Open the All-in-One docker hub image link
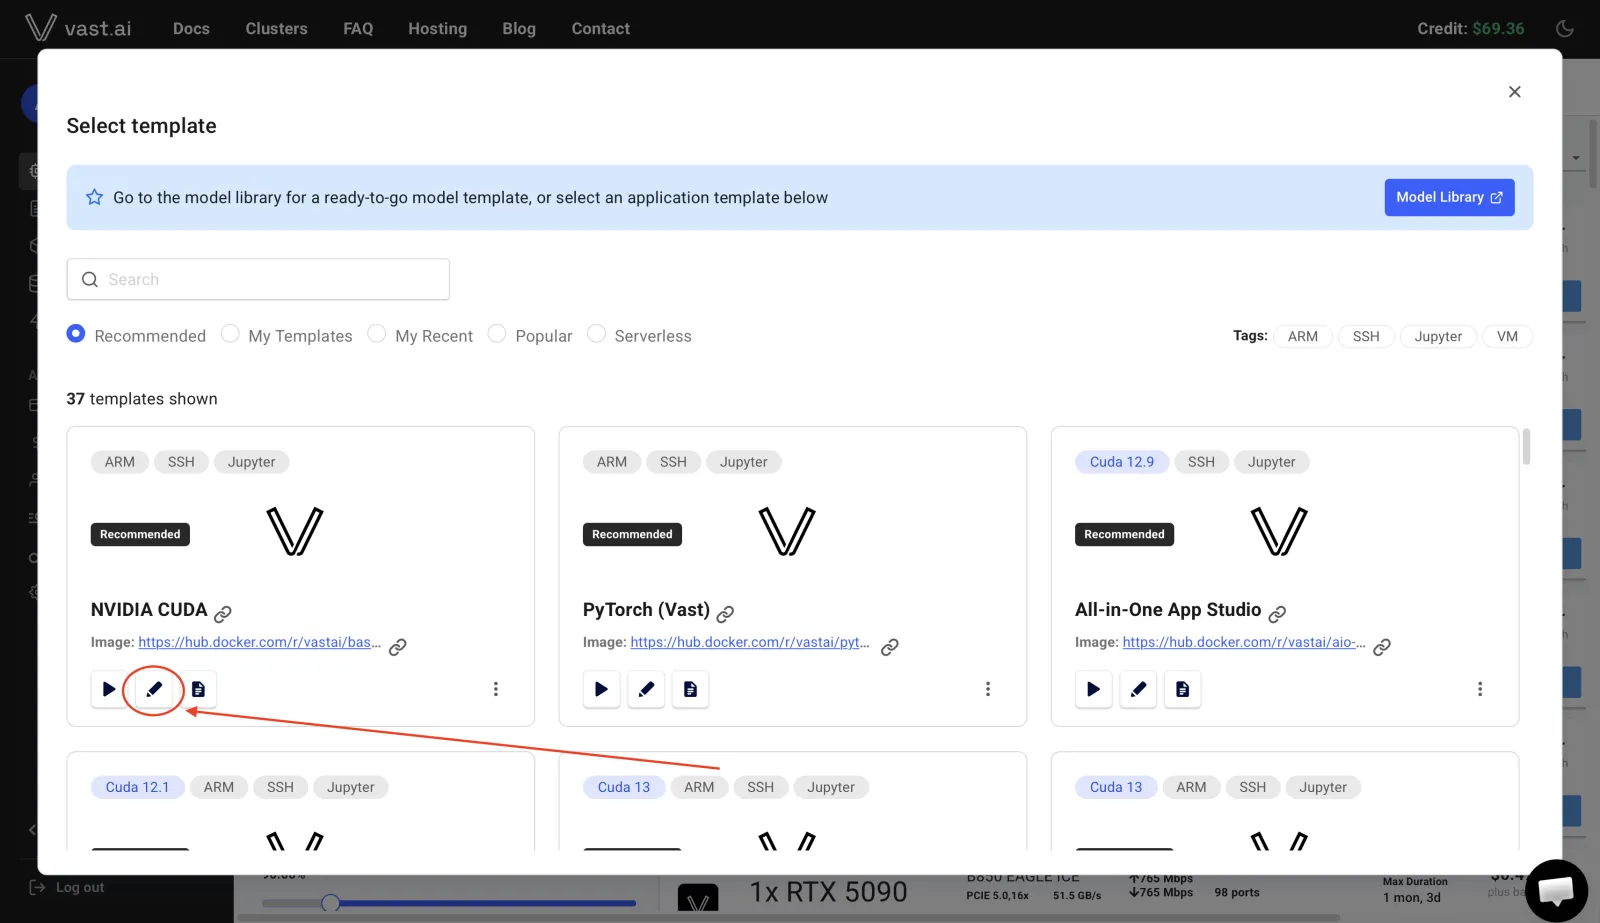Viewport: 1600px width, 923px height. [x=1244, y=642]
